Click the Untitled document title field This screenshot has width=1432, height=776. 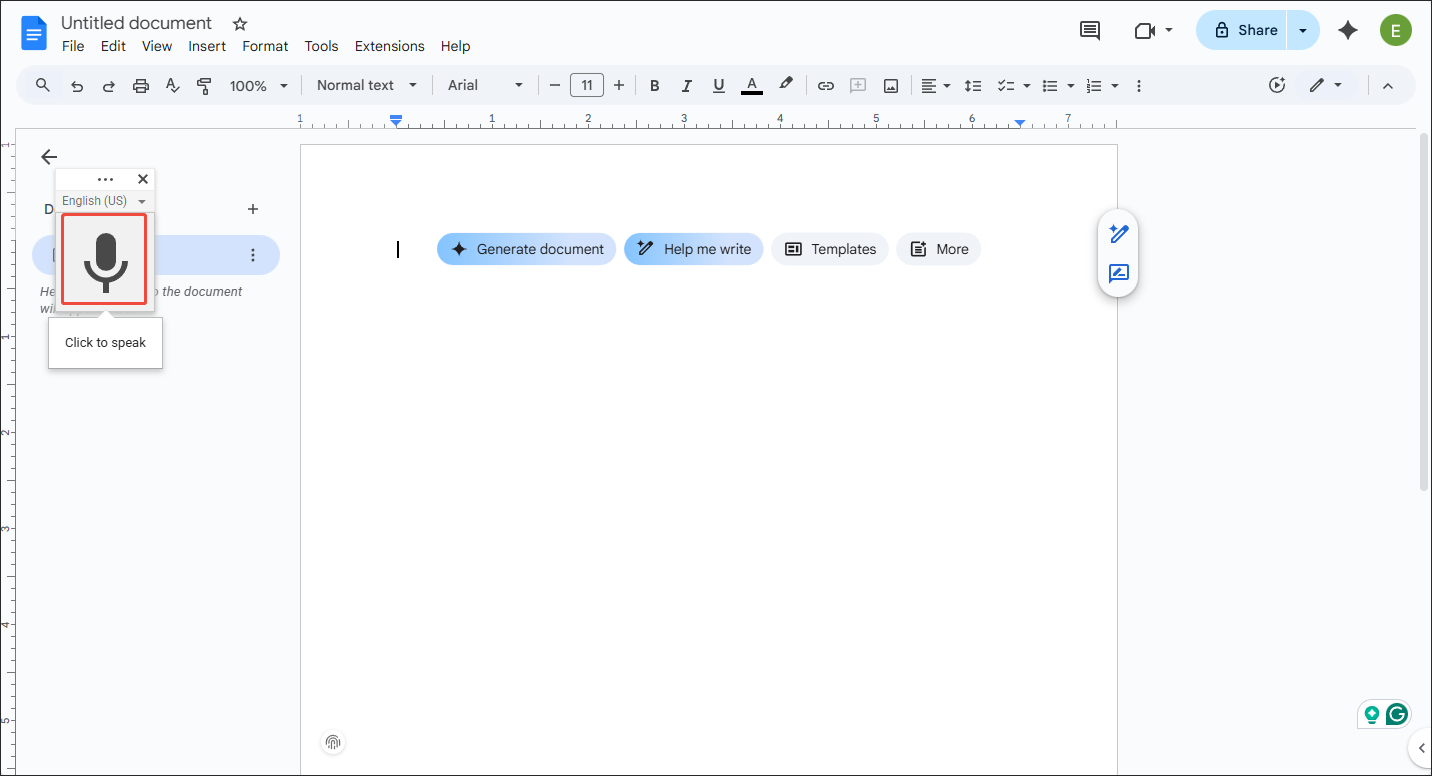(136, 22)
